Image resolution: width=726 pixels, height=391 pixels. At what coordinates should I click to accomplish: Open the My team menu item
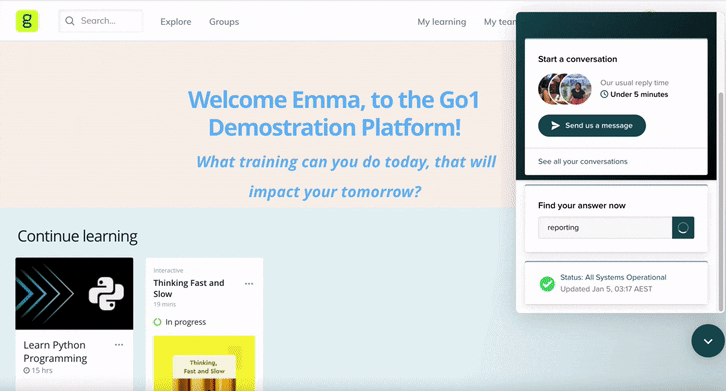[500, 22]
